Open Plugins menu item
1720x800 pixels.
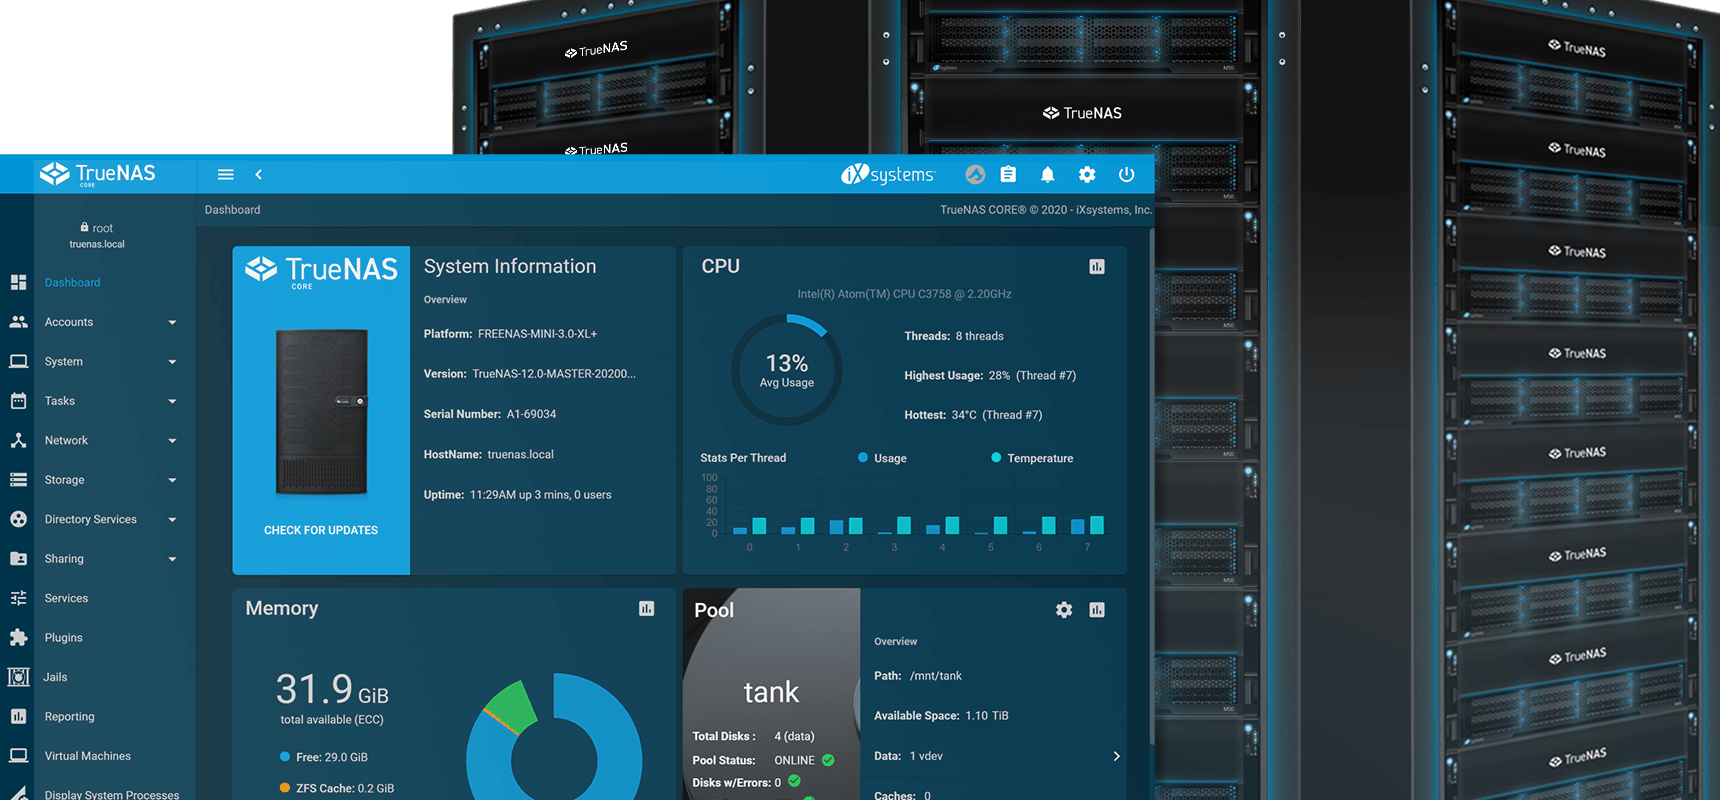click(64, 637)
